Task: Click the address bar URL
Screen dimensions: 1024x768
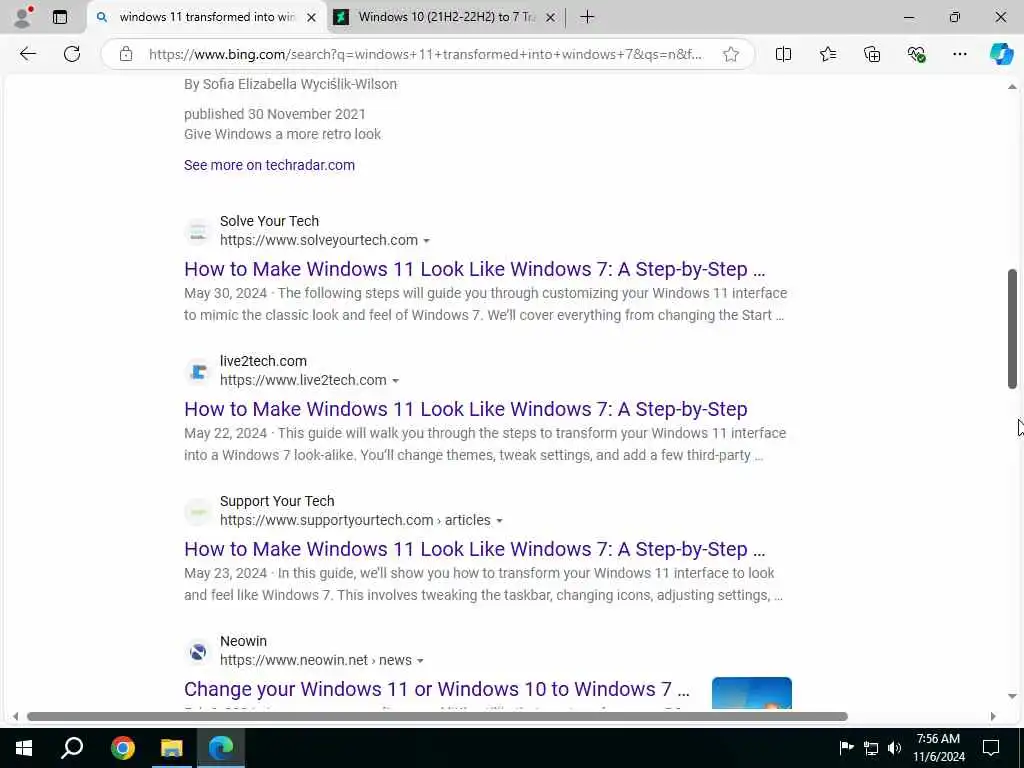Action: [x=425, y=54]
